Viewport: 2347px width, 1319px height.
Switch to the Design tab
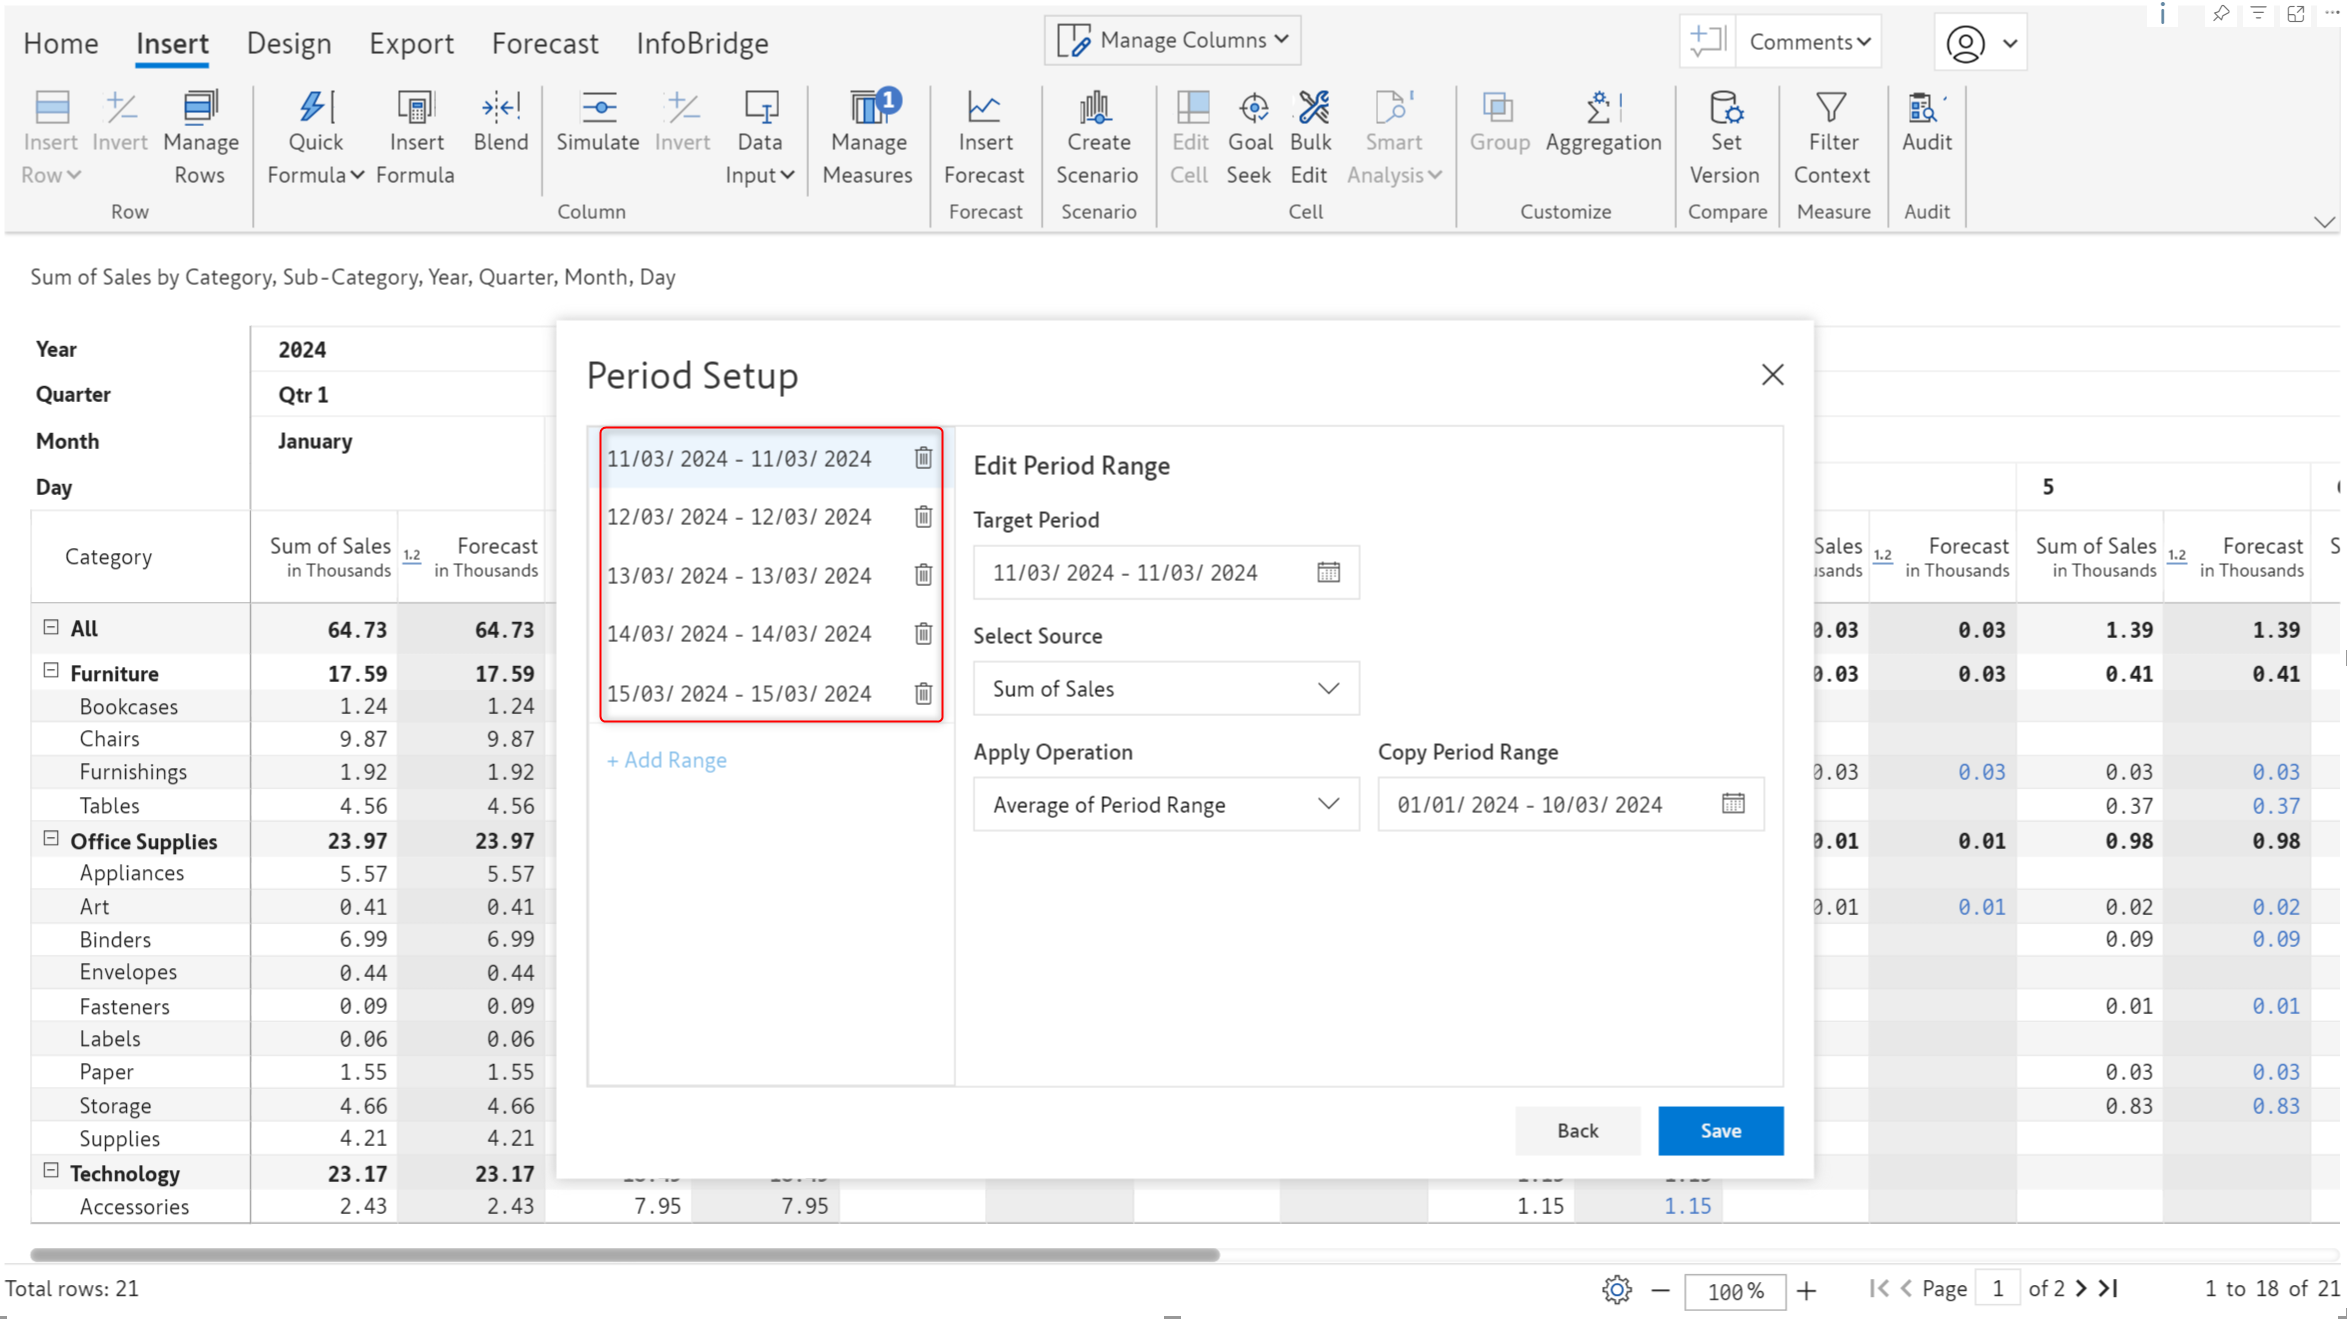289,43
